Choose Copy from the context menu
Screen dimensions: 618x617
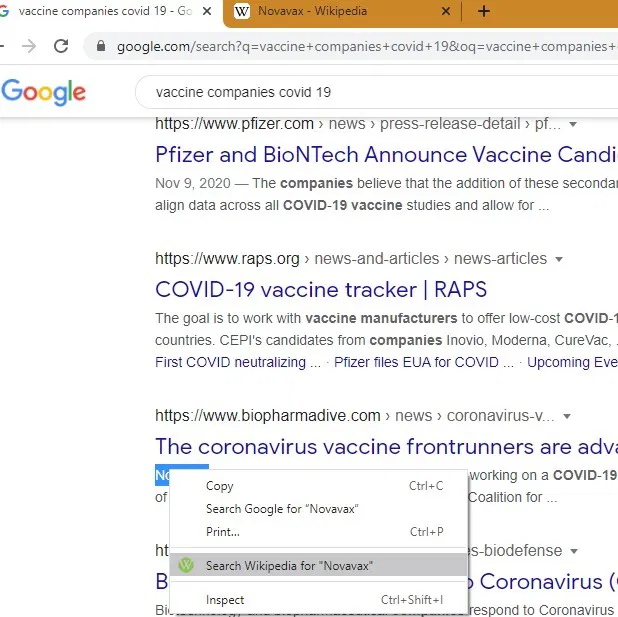pyautogui.click(x=318, y=486)
